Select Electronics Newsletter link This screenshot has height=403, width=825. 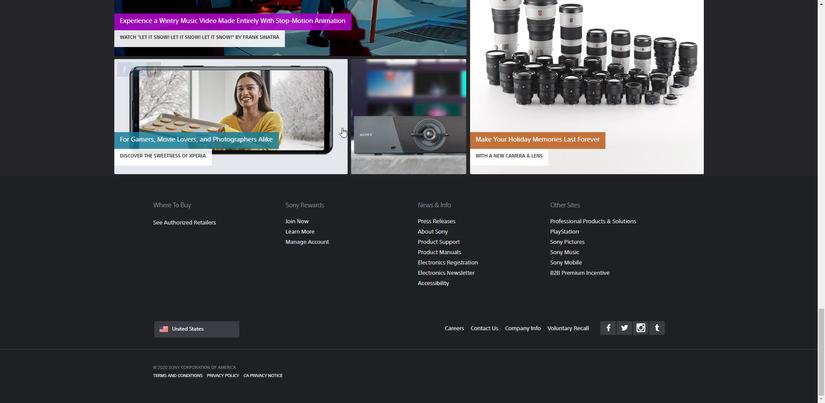pyautogui.click(x=446, y=273)
